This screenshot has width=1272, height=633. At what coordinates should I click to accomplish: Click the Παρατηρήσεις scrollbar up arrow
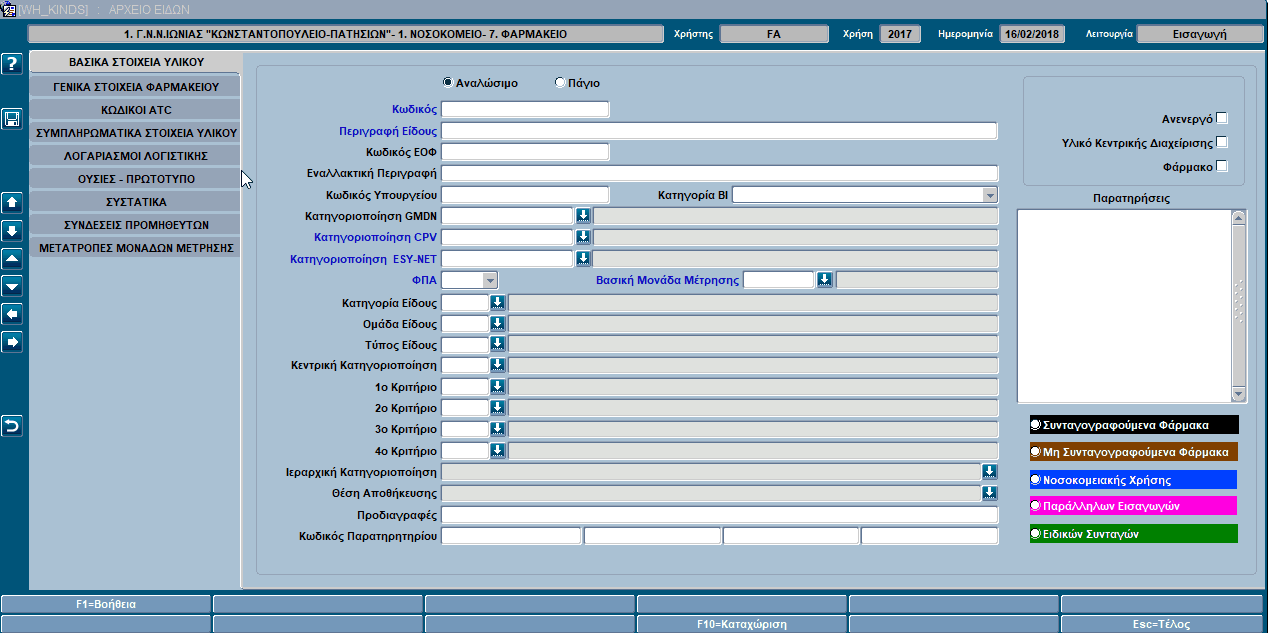click(x=1239, y=217)
